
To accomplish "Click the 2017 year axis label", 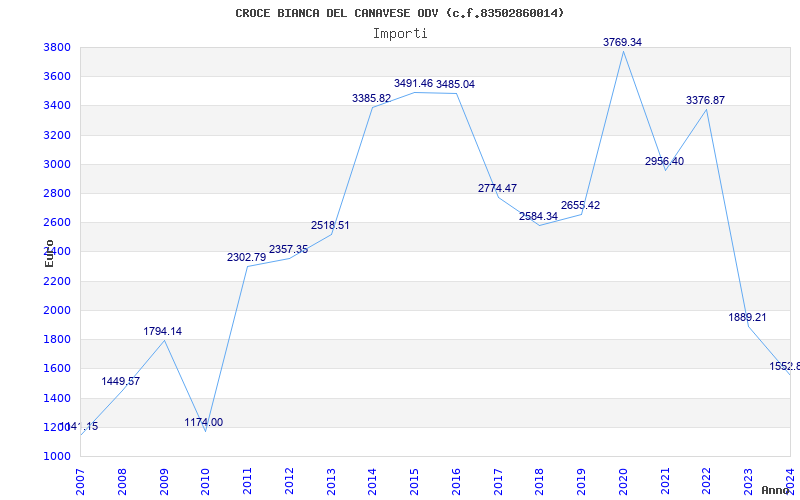I will point(498,482).
